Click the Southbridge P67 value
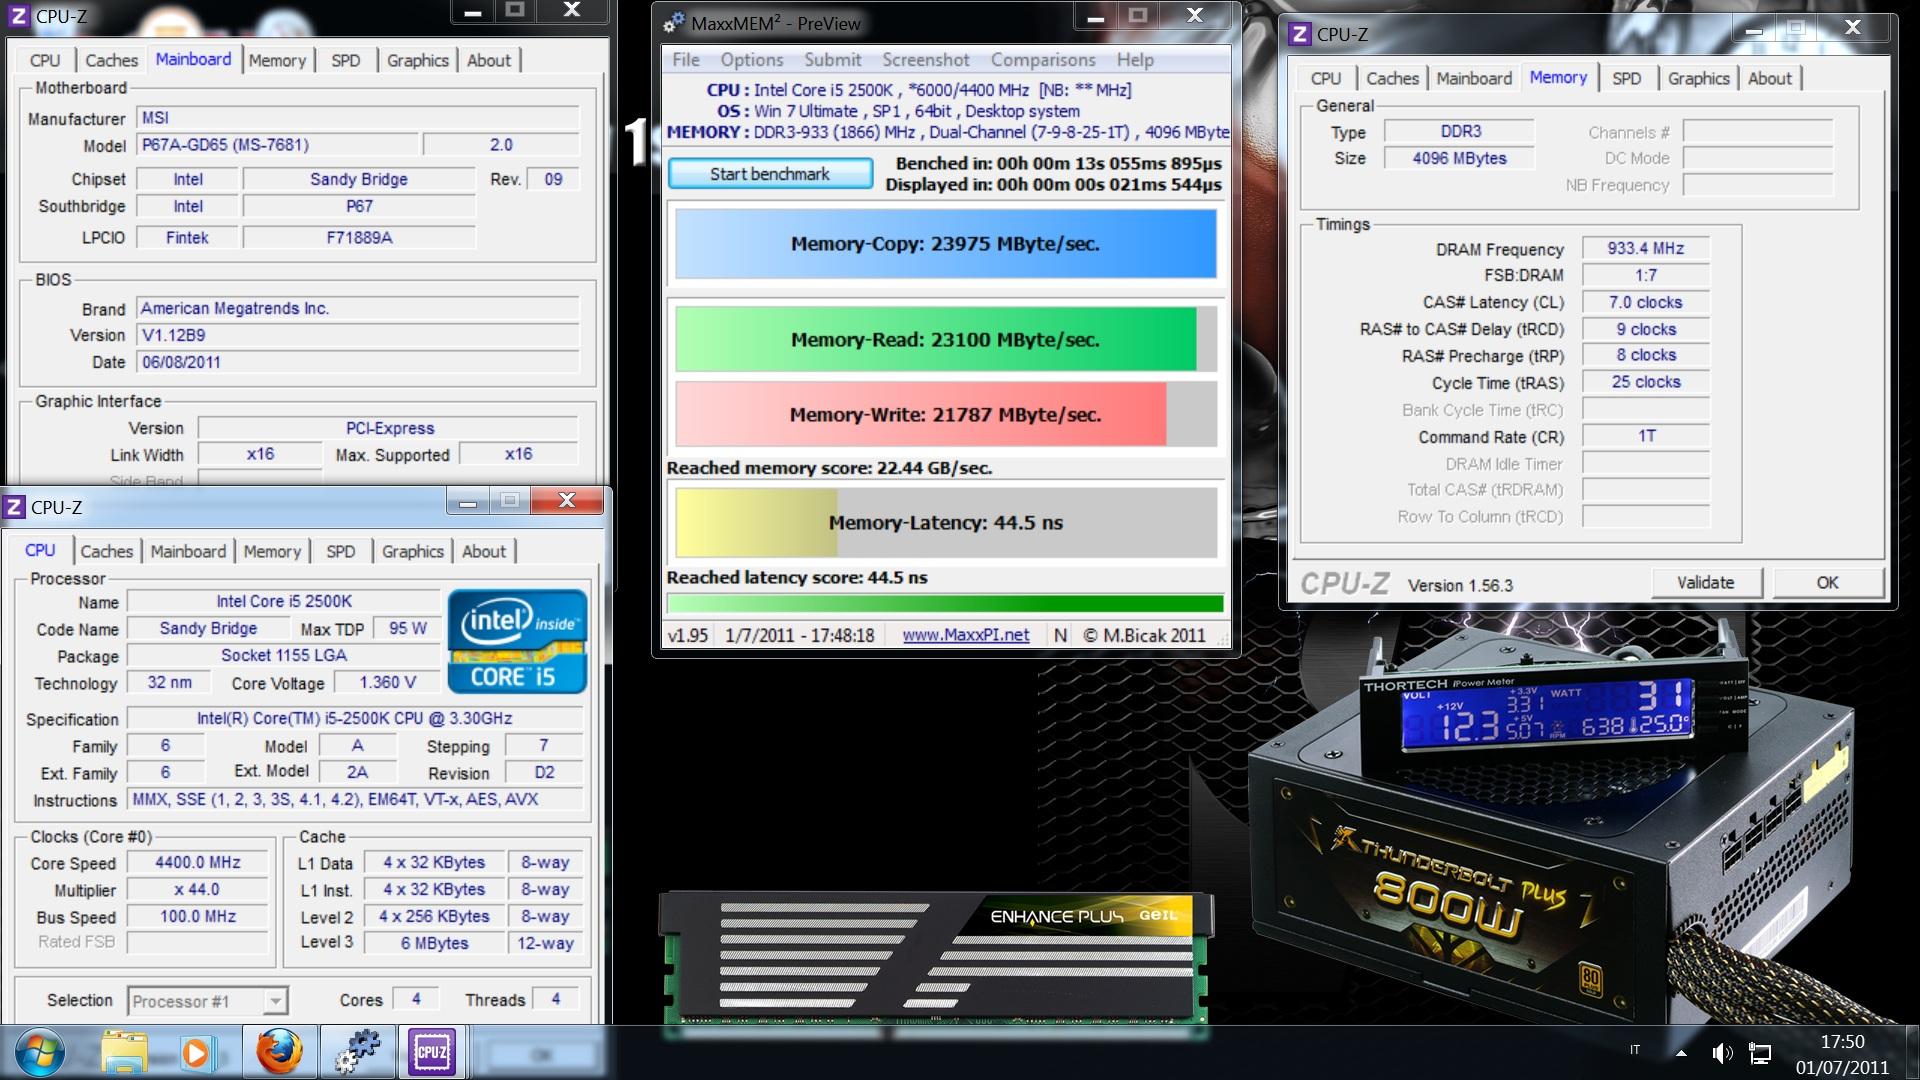The image size is (1920, 1080). tap(359, 207)
